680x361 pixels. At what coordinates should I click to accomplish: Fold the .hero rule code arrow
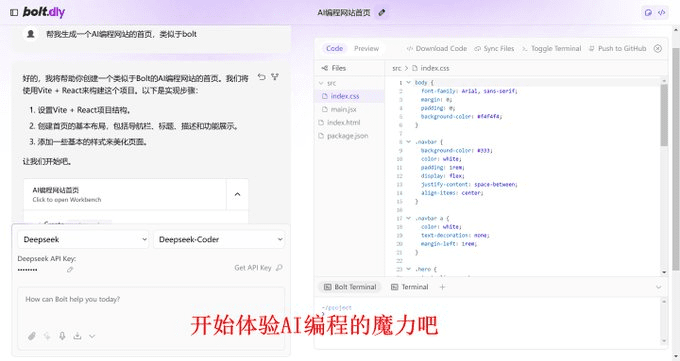[x=408, y=269]
